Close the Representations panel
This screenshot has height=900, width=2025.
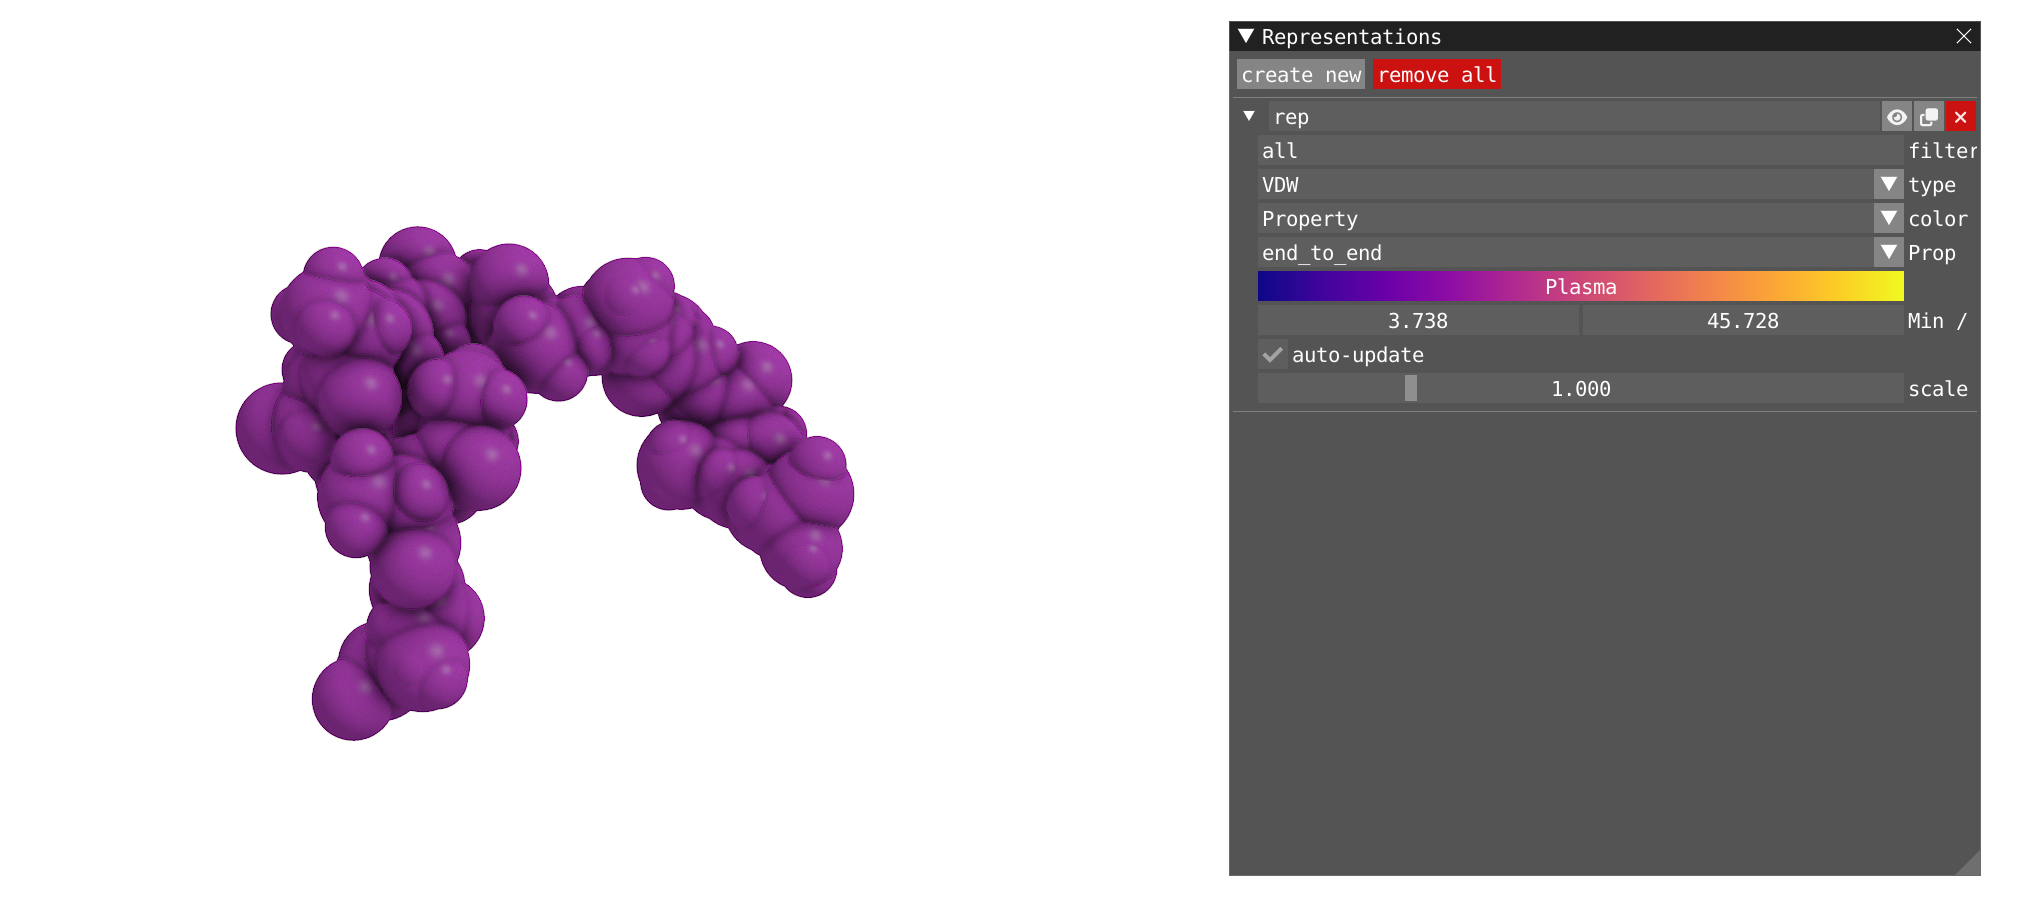pos(1964,36)
